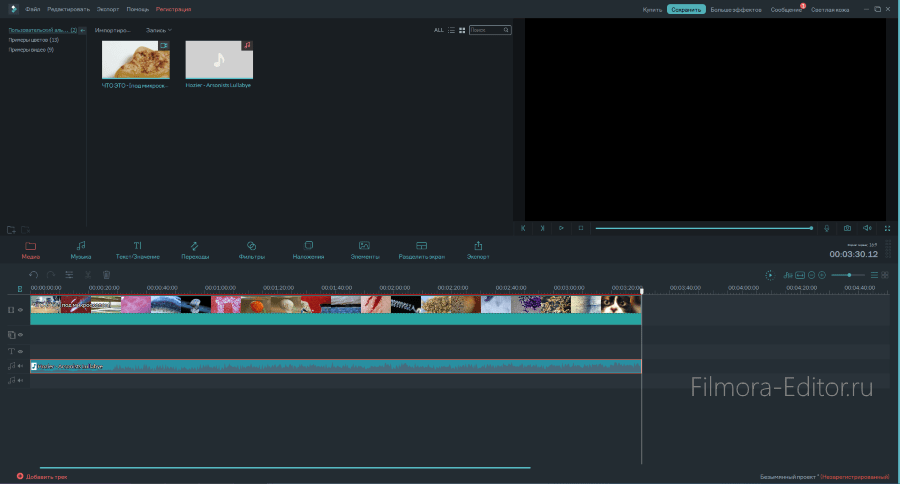Open the Переходы (Transitions) panel

pyautogui.click(x=194, y=249)
